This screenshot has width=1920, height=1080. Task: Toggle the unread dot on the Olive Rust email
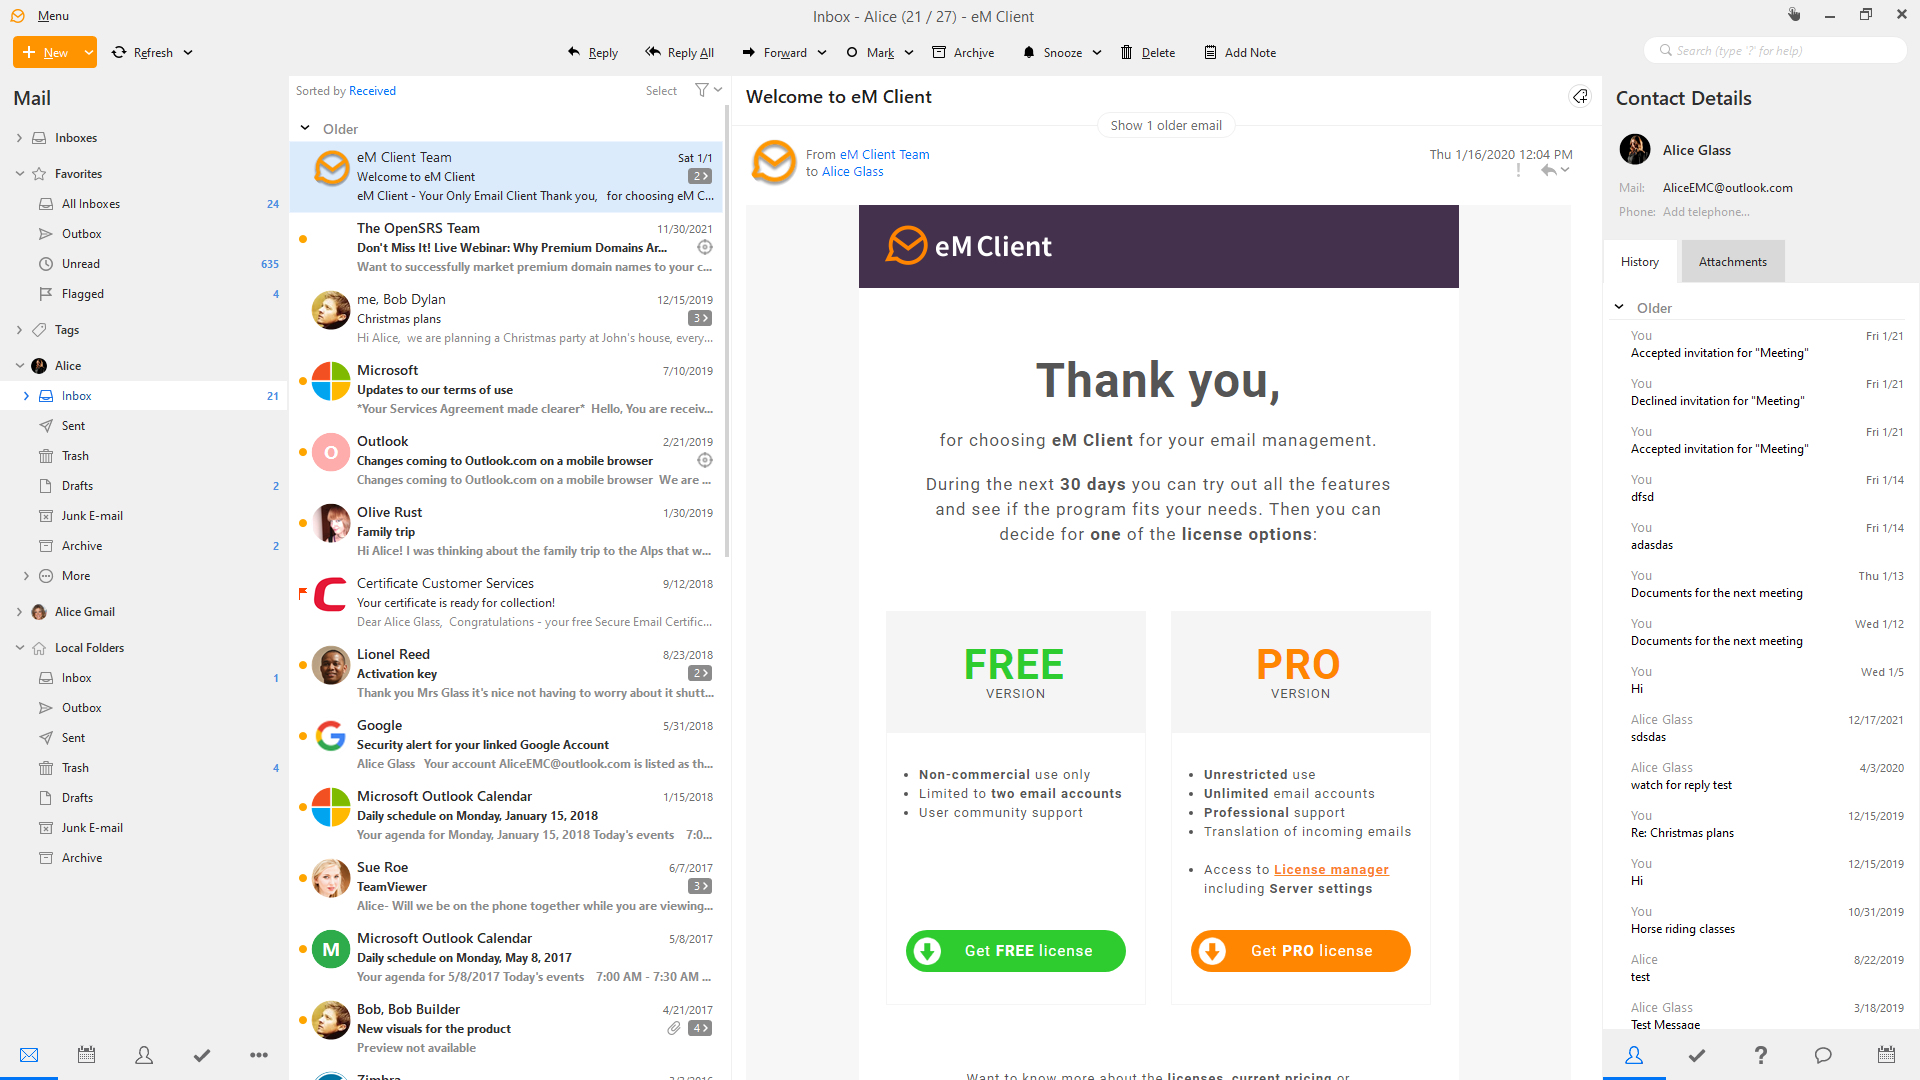[x=303, y=523]
